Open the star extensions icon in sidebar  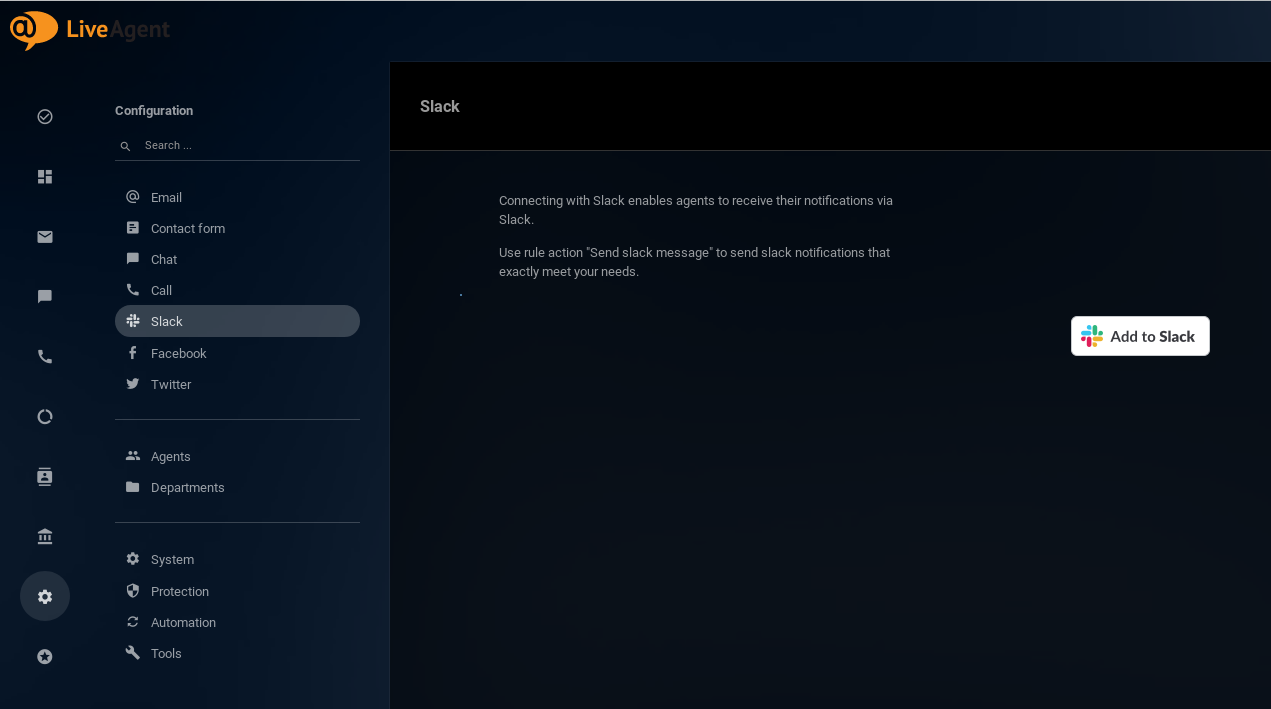click(x=45, y=657)
